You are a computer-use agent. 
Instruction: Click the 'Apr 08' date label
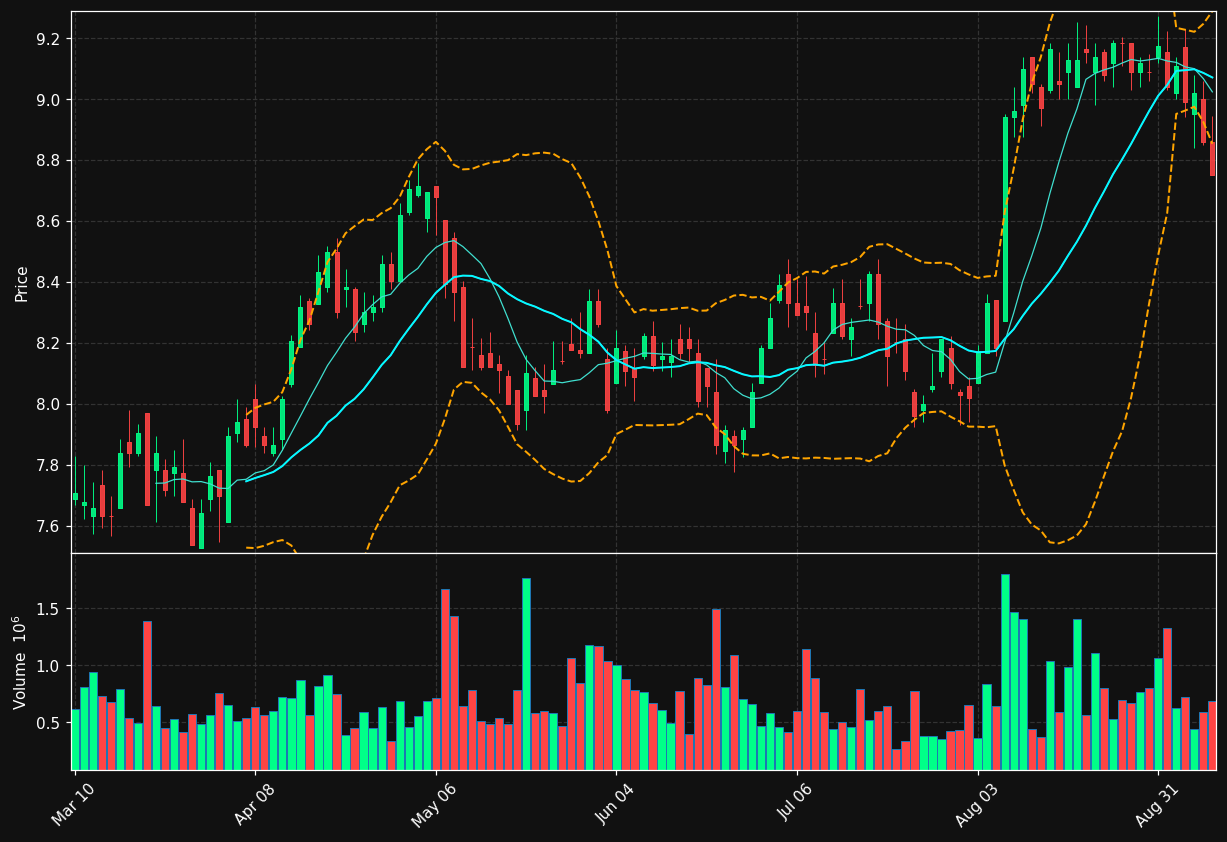tap(253, 804)
